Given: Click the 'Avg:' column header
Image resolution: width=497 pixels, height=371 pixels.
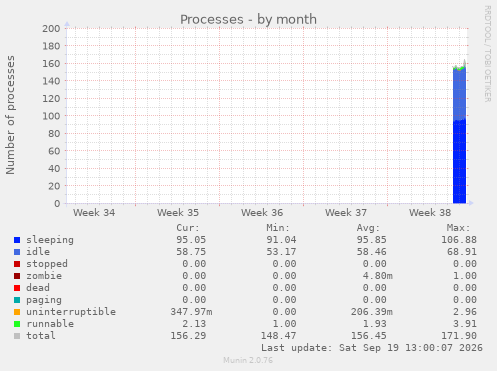Looking at the screenshot, I should click(x=368, y=228).
